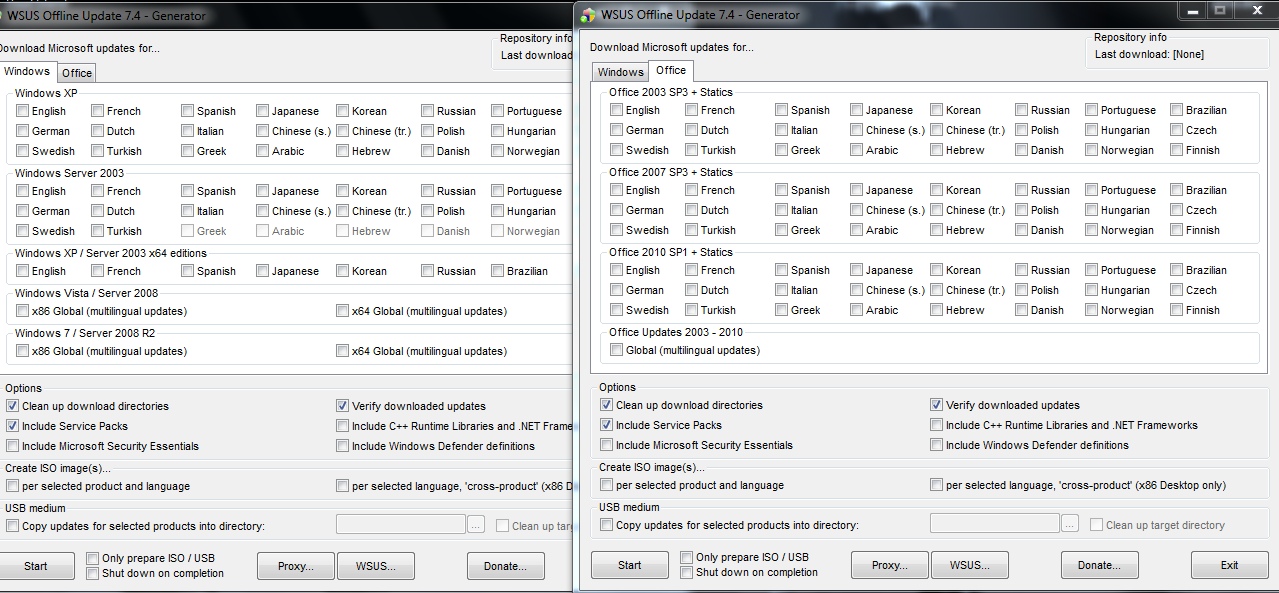
Task: Check Include Microsoft Security Essentials in left window
Action: (13, 446)
